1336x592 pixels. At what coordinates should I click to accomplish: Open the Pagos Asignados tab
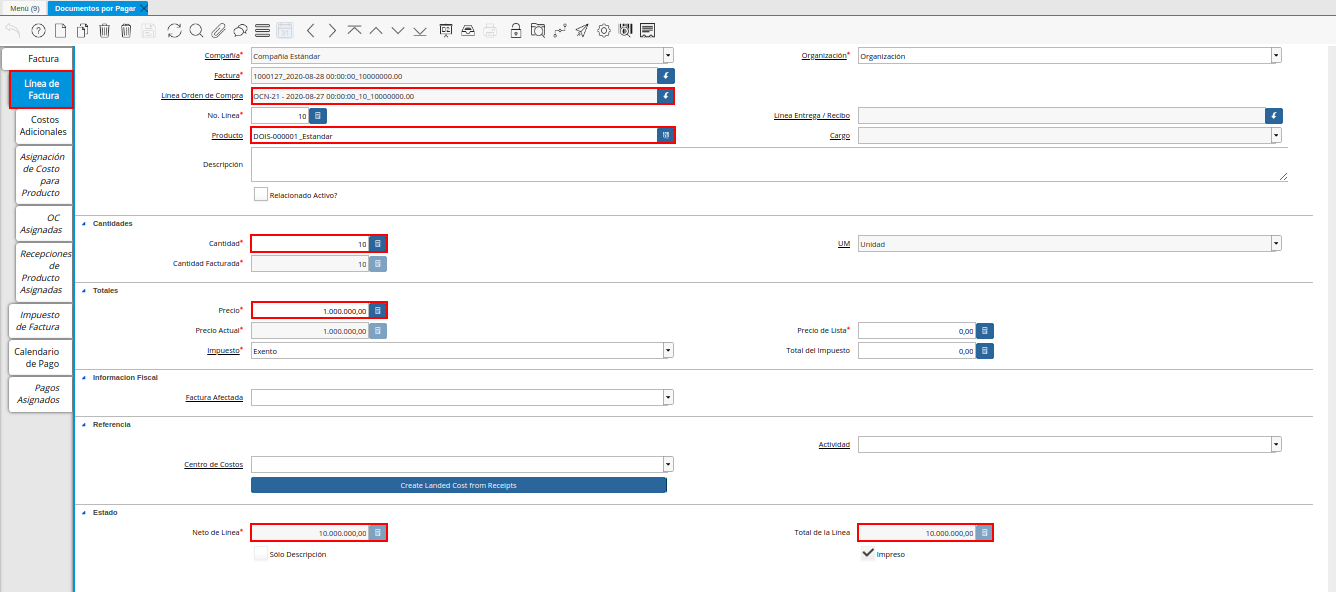pyautogui.click(x=41, y=394)
